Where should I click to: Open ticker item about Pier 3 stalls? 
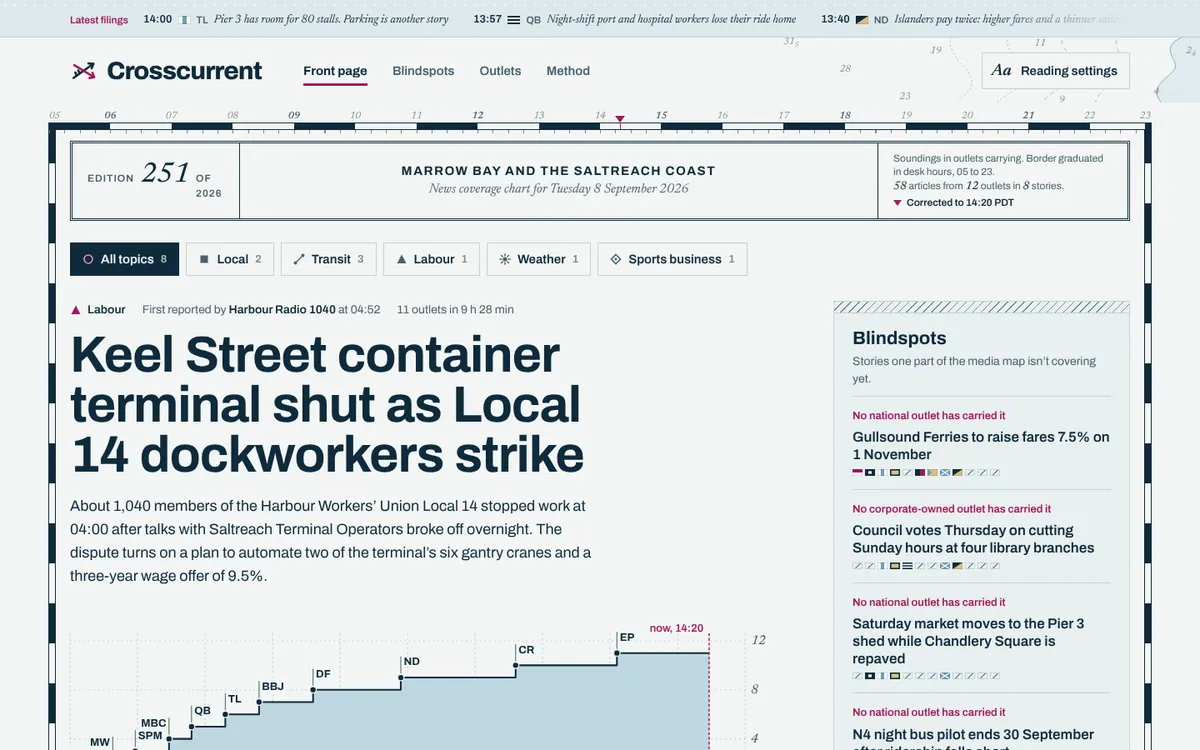[331, 19]
